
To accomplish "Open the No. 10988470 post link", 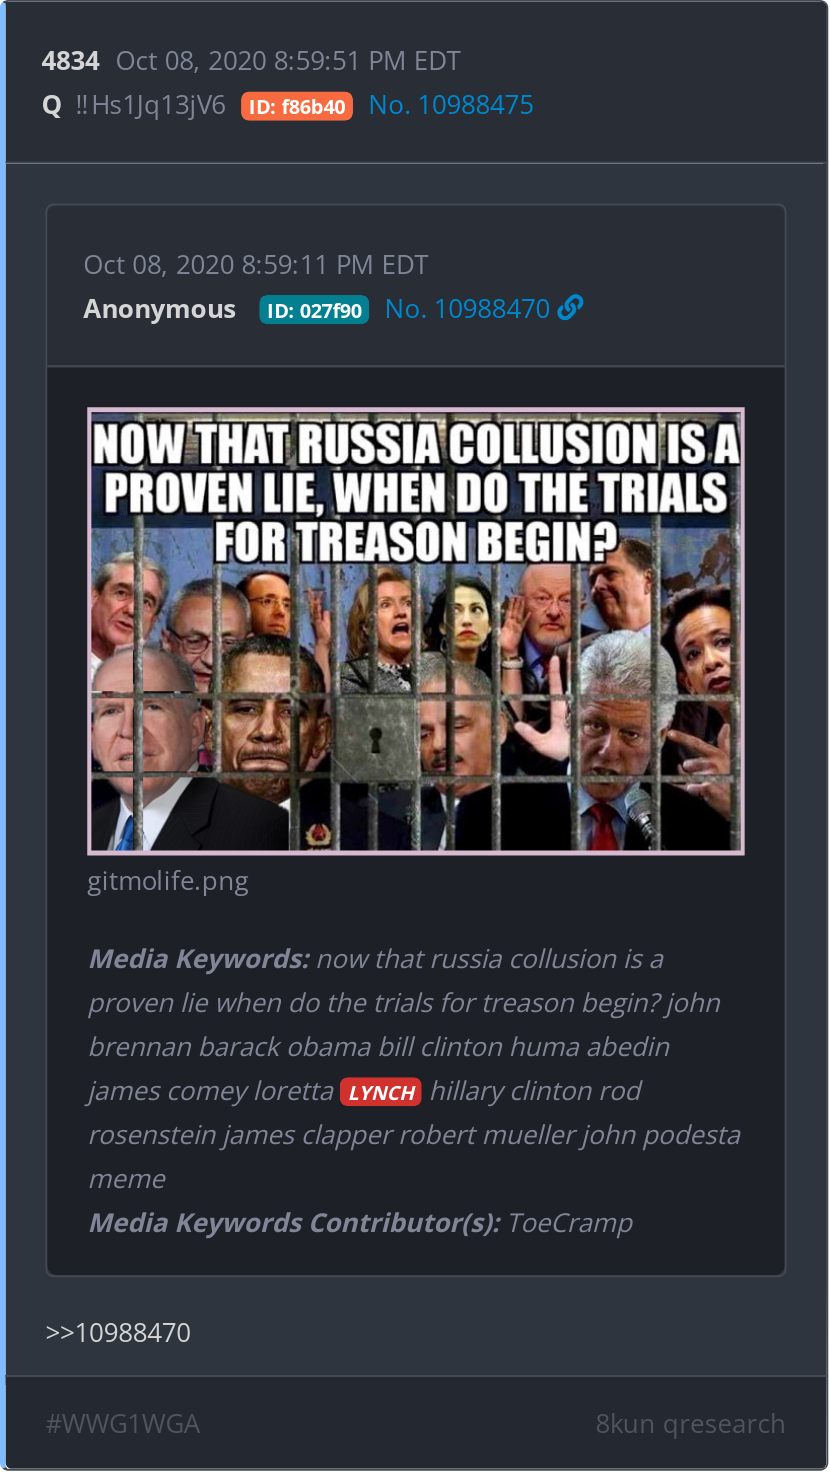I will (x=468, y=309).
